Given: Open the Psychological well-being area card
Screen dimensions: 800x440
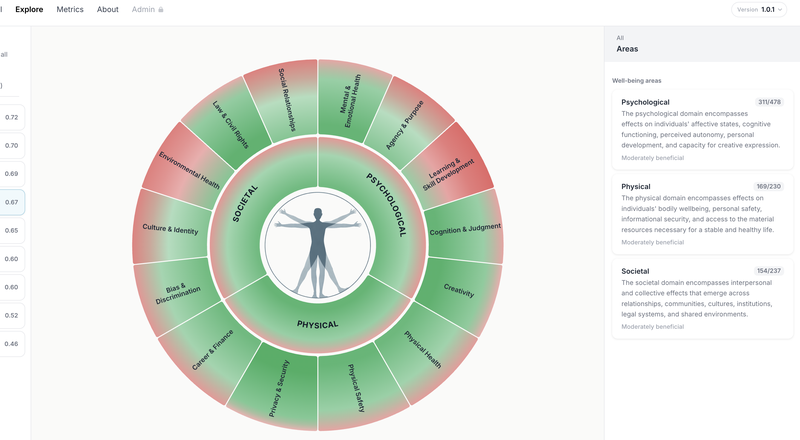Looking at the screenshot, I should click(x=702, y=130).
